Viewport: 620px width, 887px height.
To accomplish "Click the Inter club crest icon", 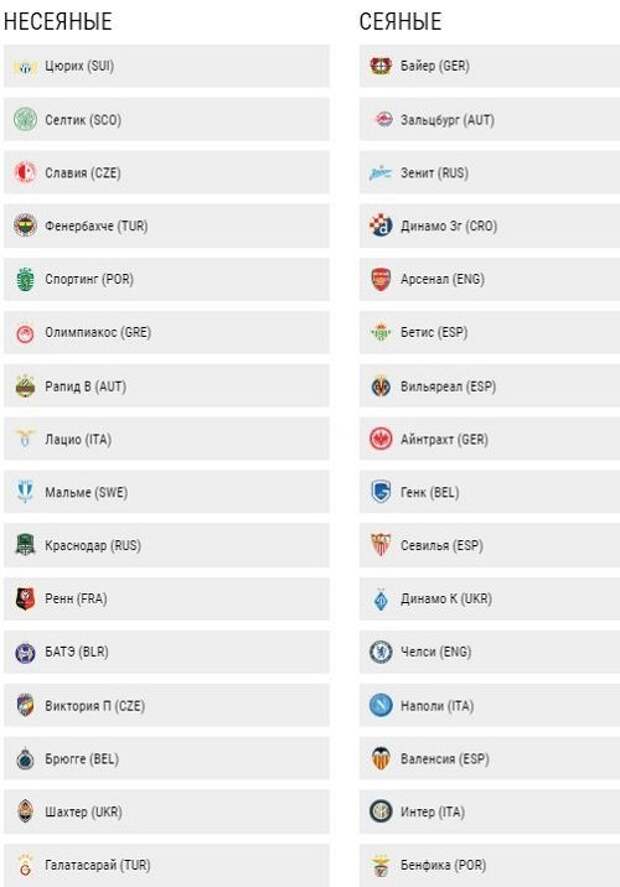I will click(x=381, y=812).
